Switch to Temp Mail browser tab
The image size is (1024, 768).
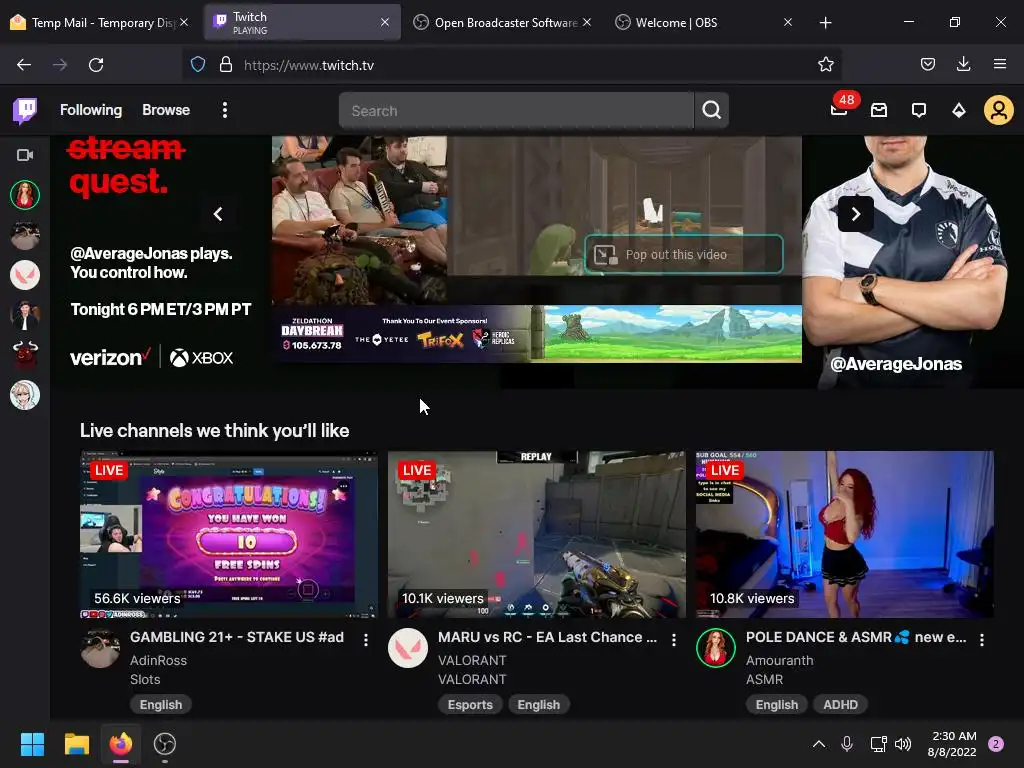tap(99, 22)
